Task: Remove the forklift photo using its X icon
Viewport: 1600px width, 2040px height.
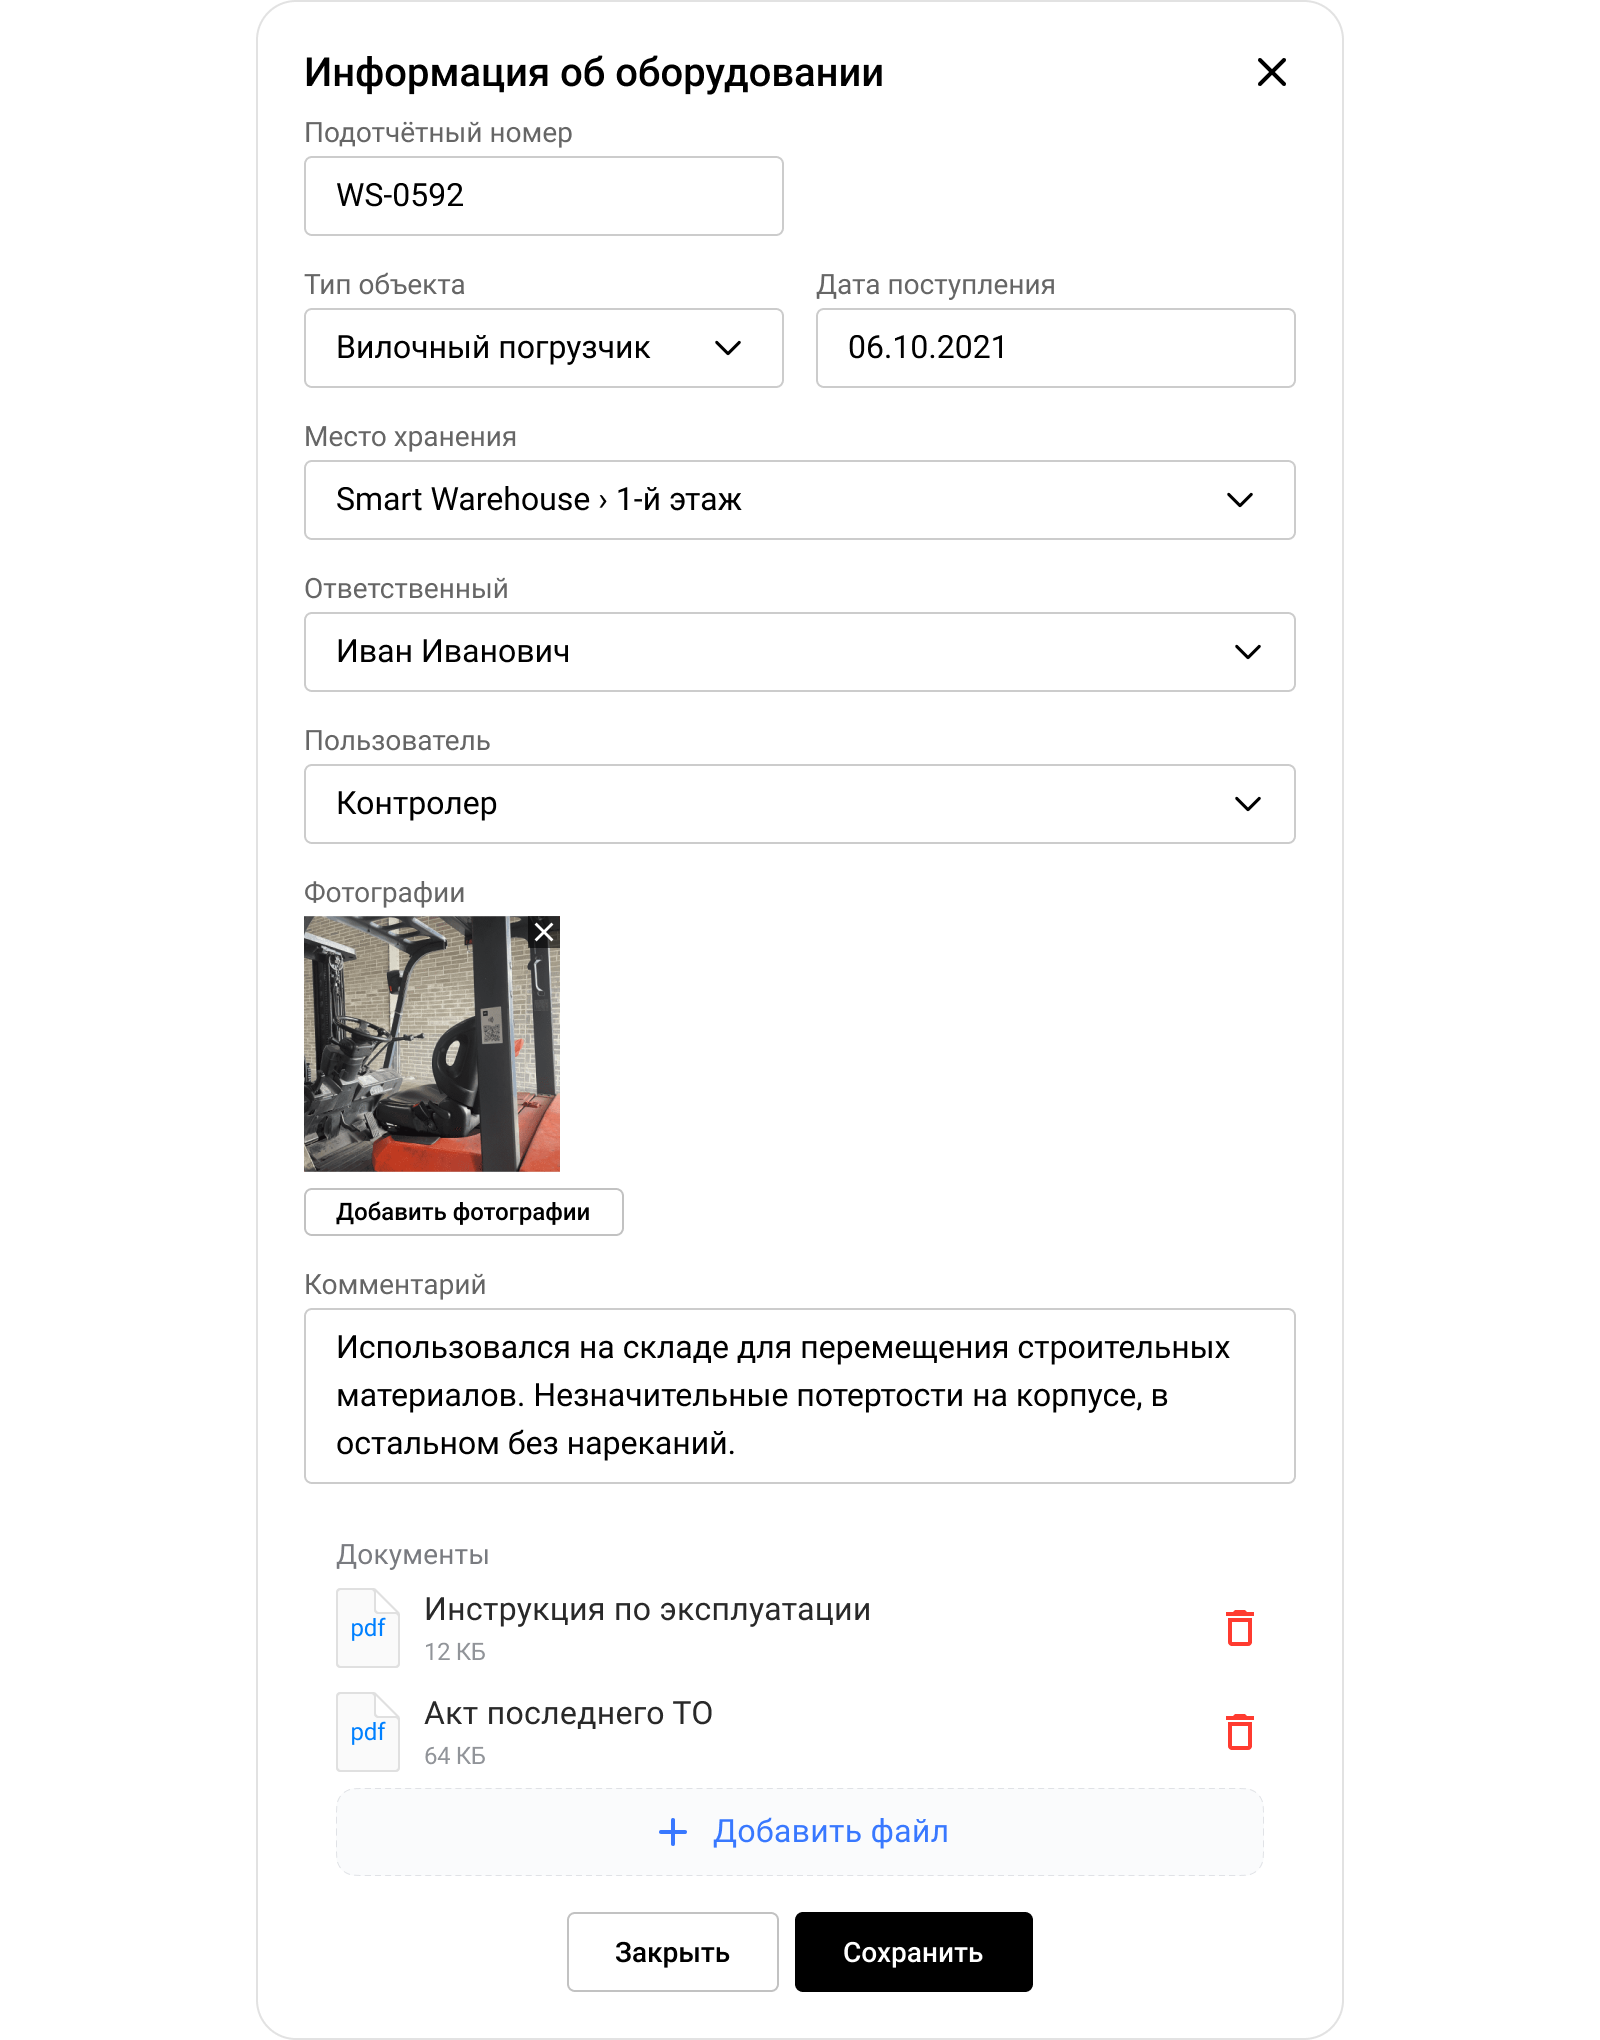Action: click(x=544, y=932)
